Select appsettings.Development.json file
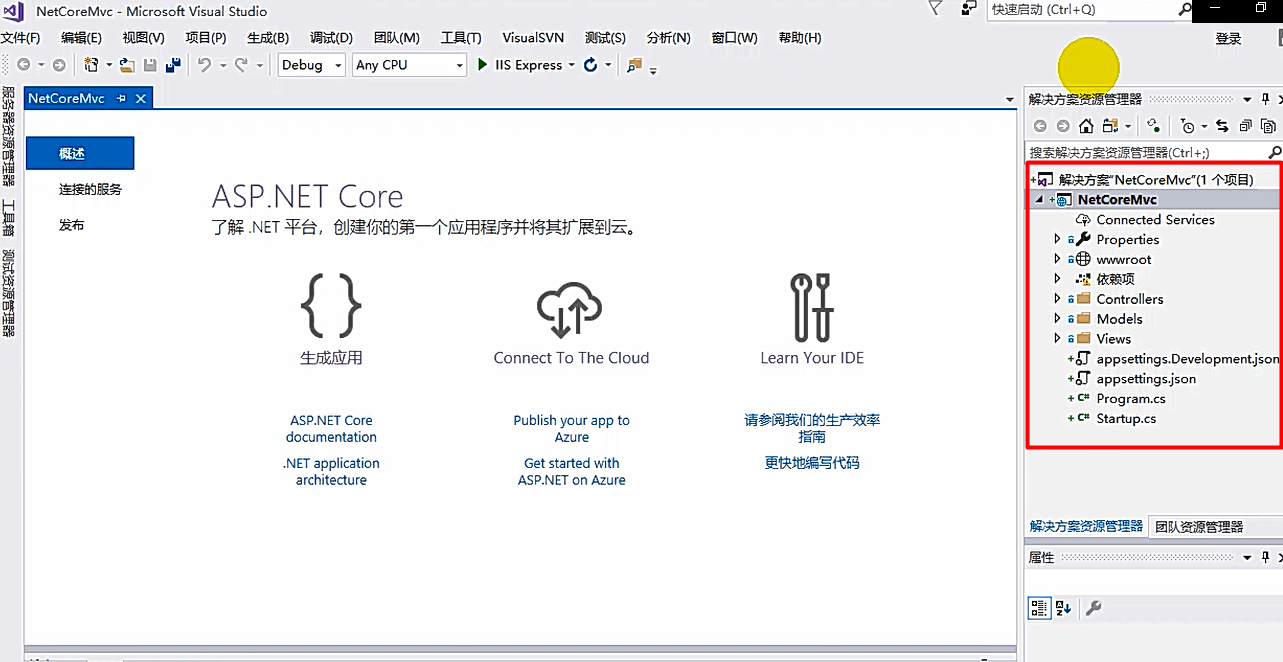The height and width of the screenshot is (662, 1283). [1187, 359]
